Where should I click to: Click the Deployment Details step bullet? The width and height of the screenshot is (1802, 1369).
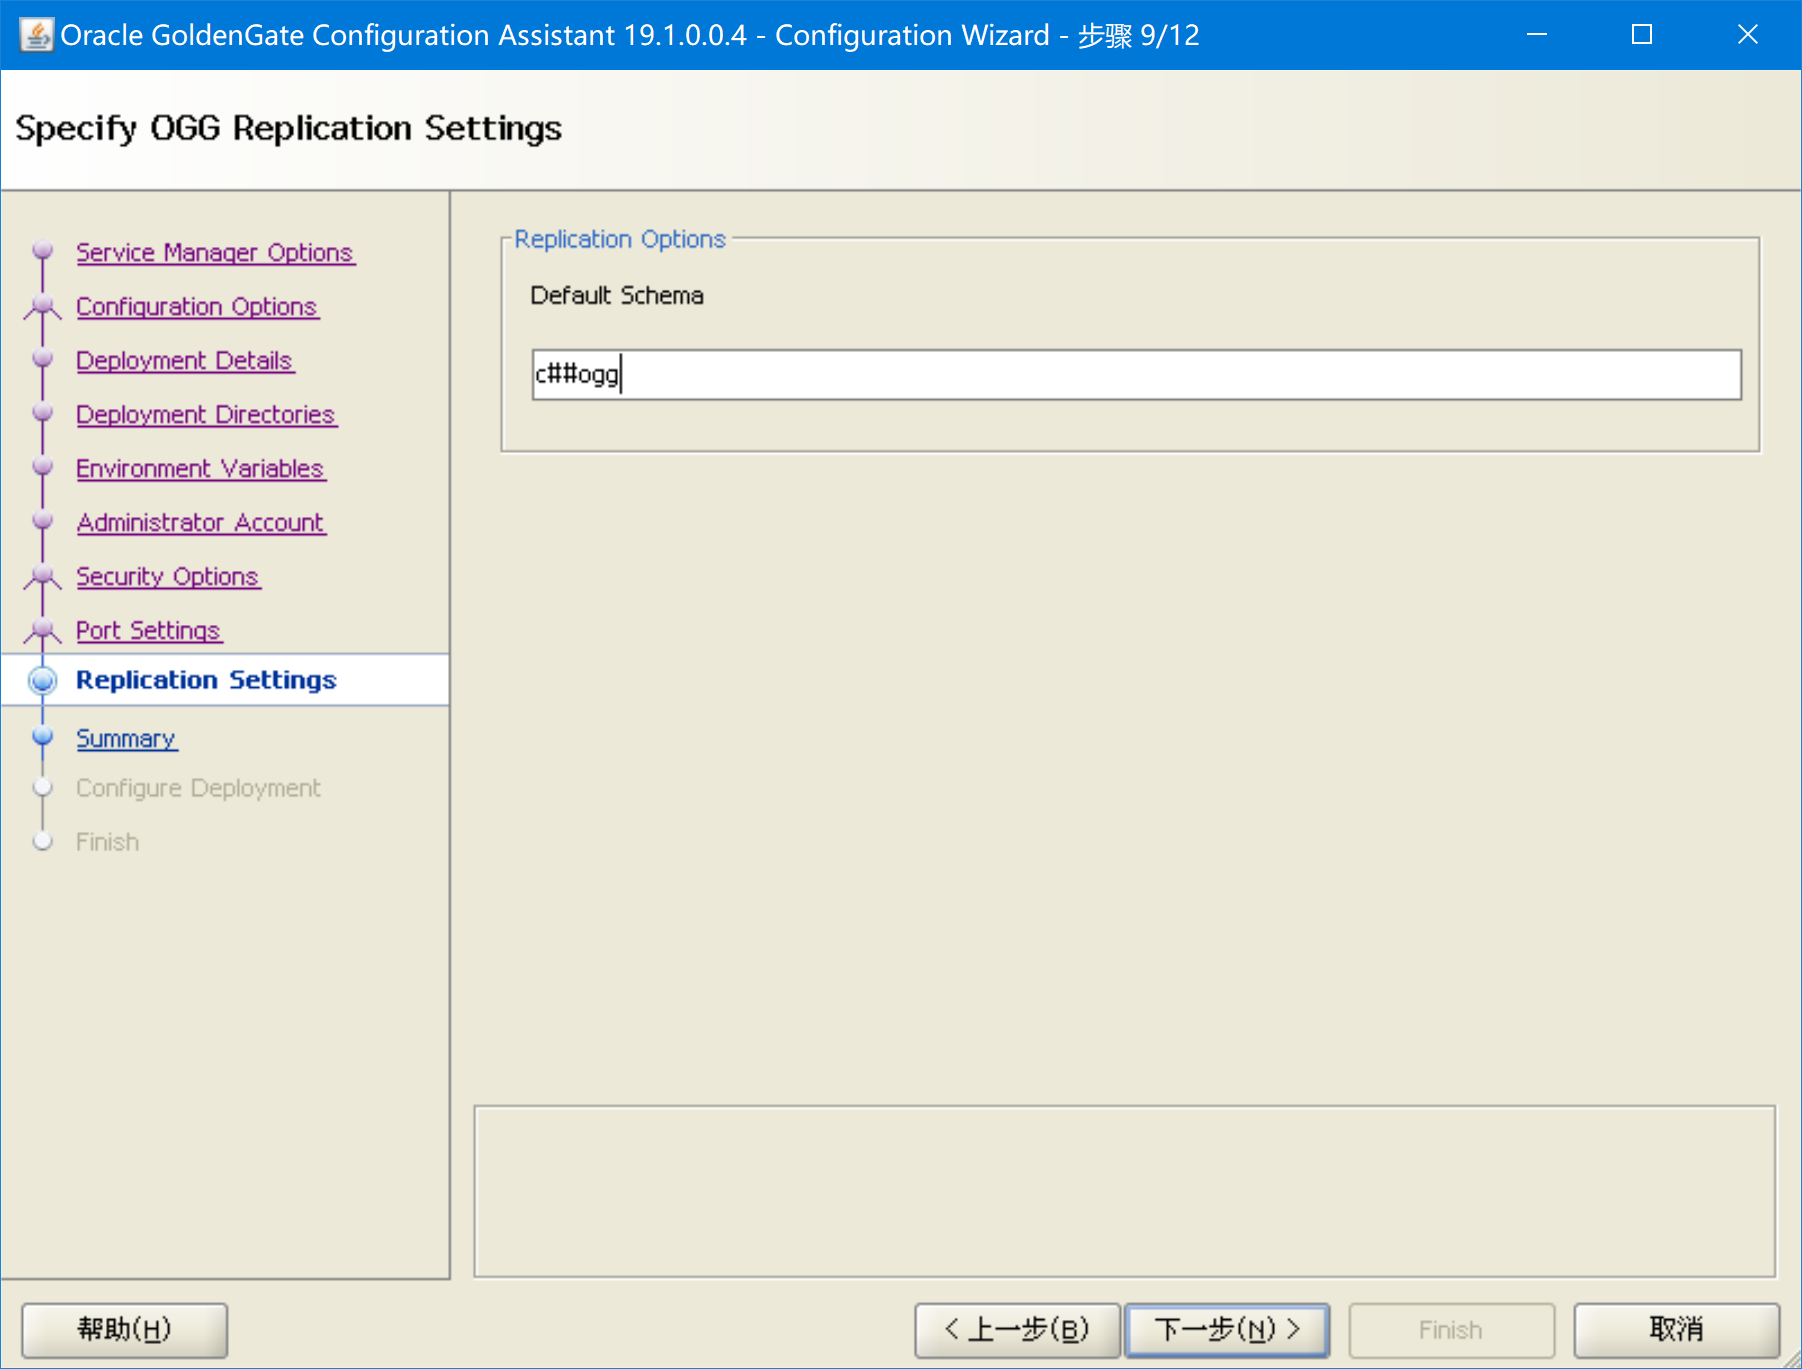(x=42, y=358)
